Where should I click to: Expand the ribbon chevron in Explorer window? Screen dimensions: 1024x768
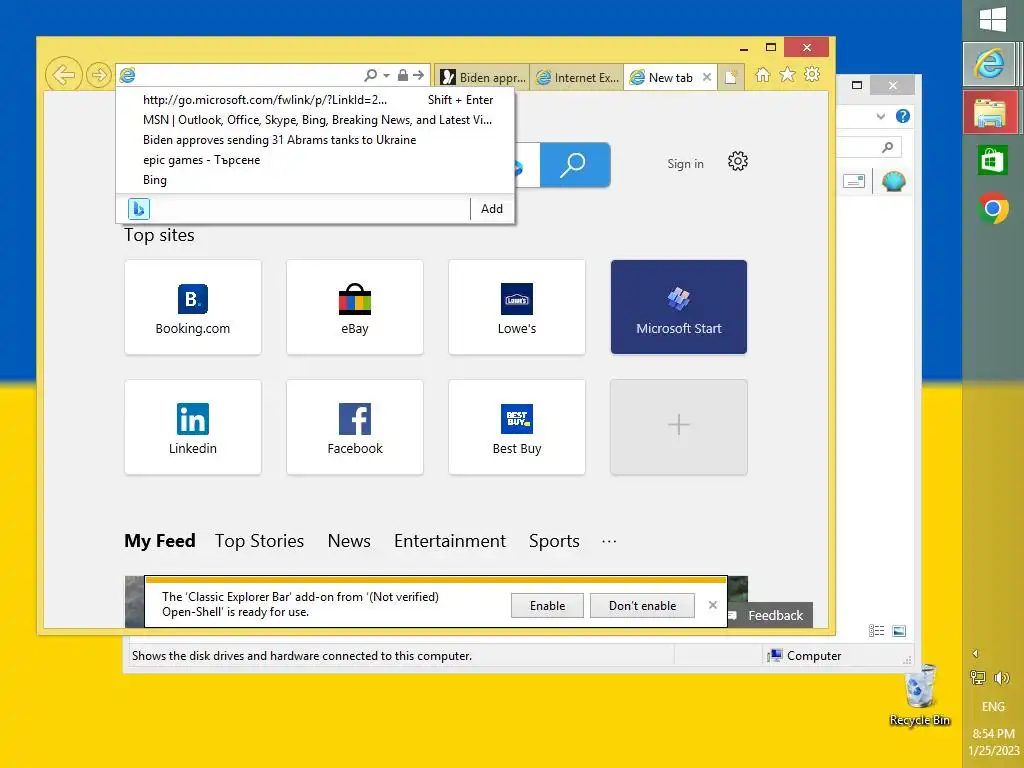coord(880,117)
